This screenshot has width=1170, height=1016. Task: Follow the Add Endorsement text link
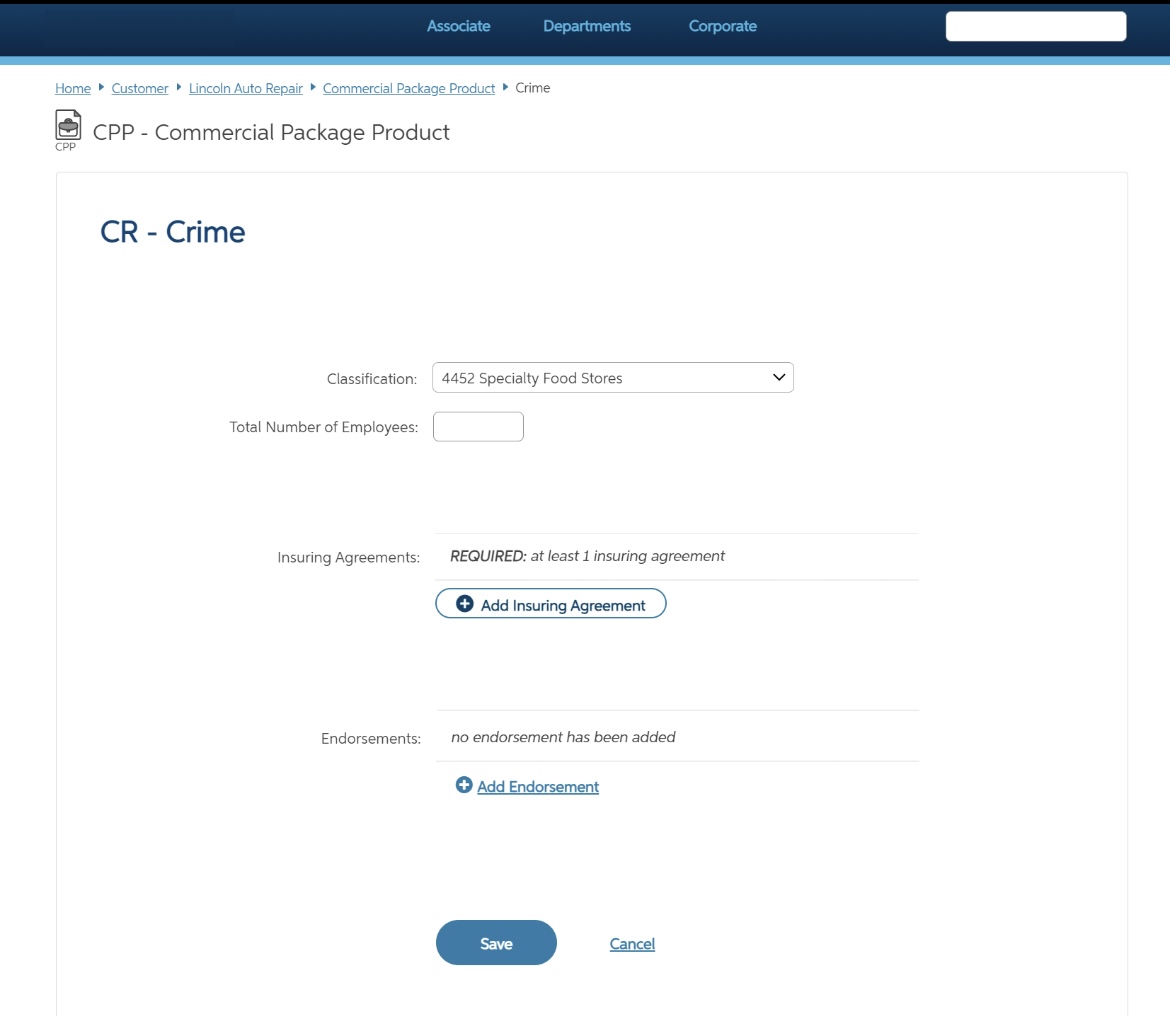pos(538,787)
